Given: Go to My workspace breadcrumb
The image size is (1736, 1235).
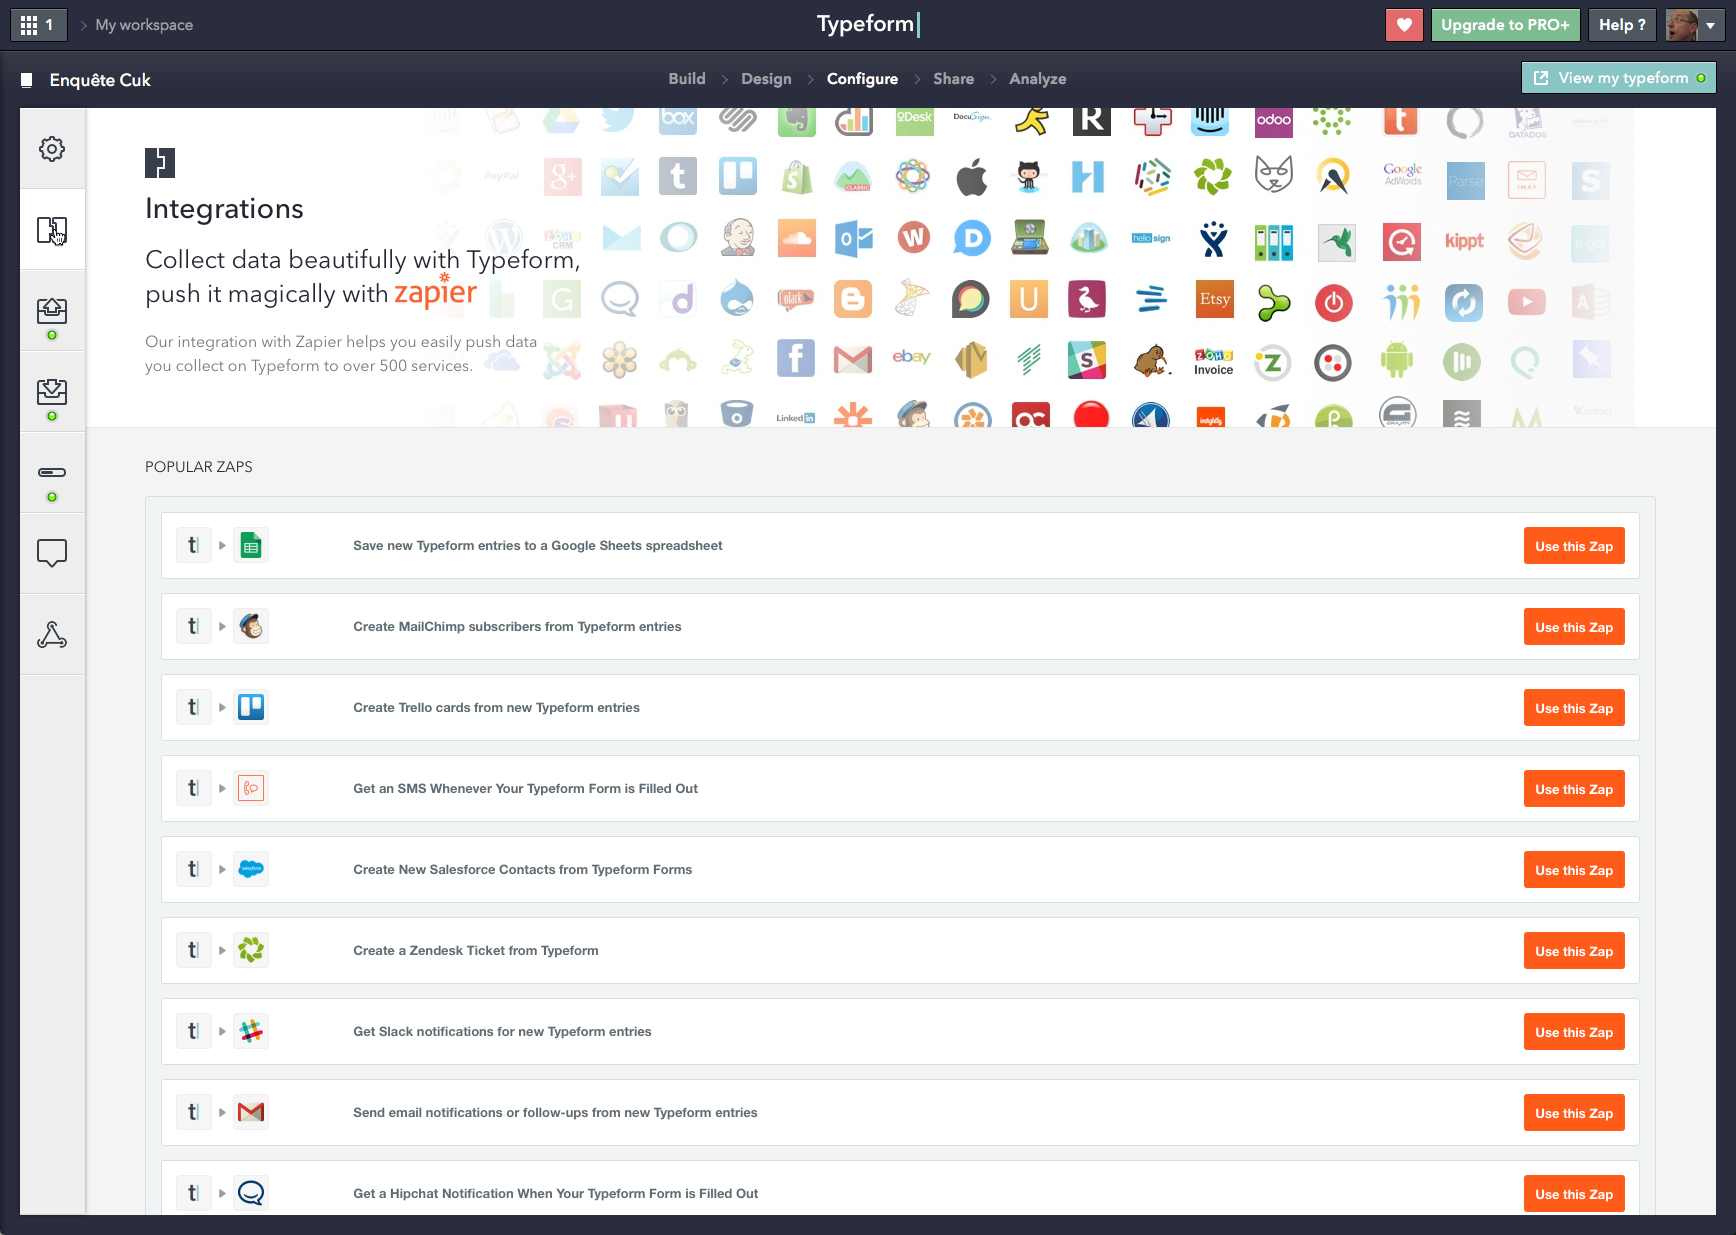Looking at the screenshot, I should [x=144, y=25].
